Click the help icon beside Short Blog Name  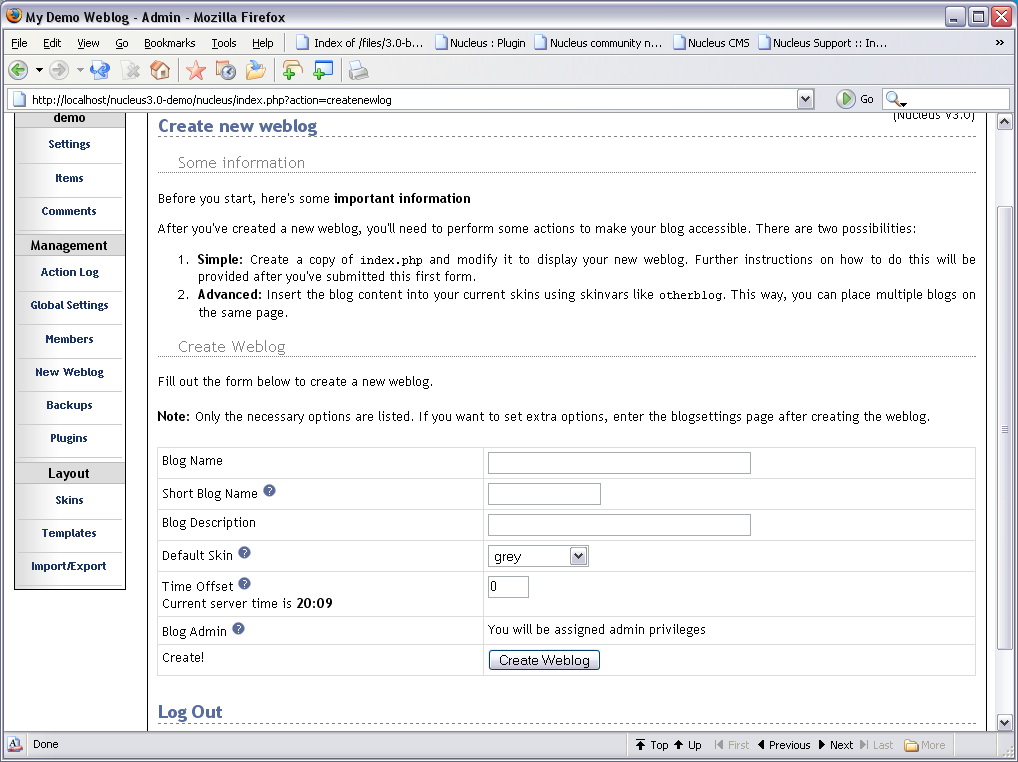269,491
